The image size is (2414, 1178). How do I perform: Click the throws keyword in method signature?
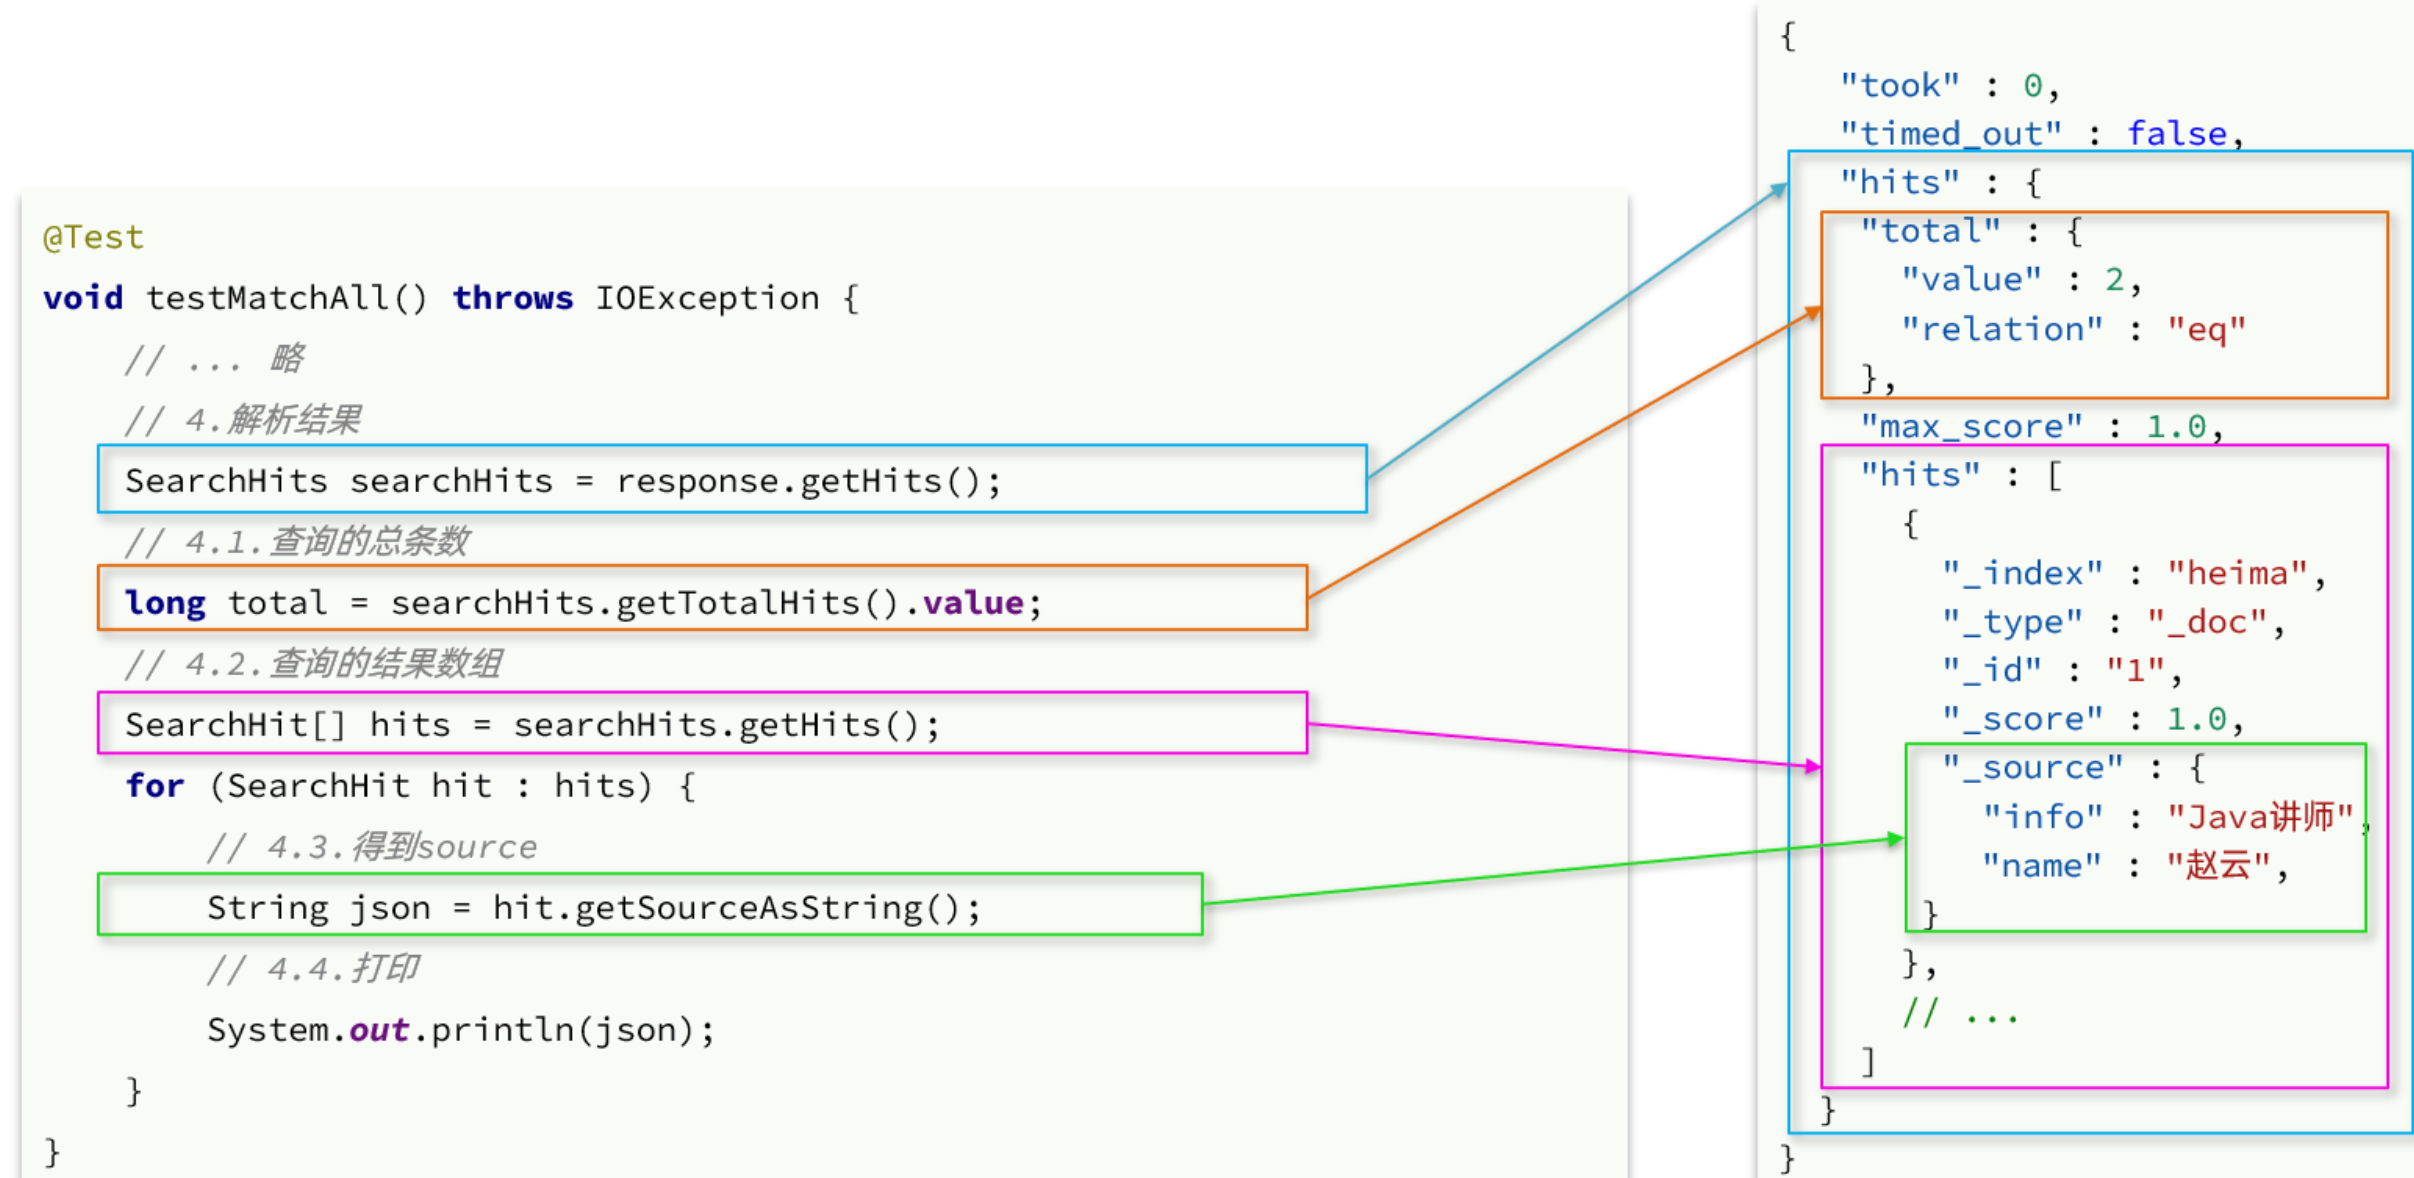513,298
